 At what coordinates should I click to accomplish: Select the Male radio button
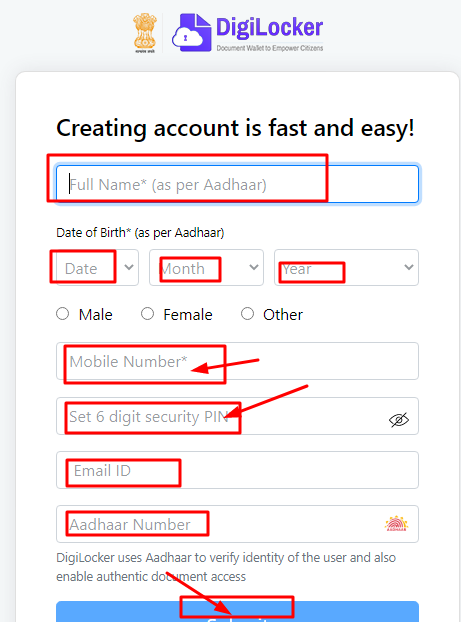point(62,314)
